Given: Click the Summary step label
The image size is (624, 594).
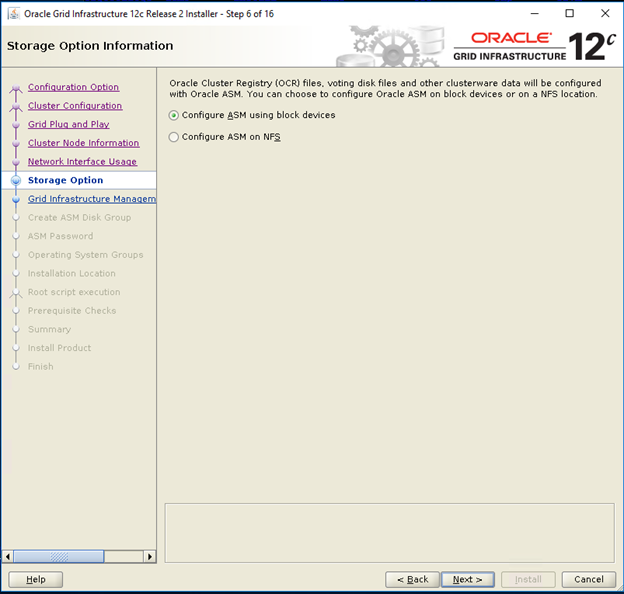Looking at the screenshot, I should tap(49, 329).
